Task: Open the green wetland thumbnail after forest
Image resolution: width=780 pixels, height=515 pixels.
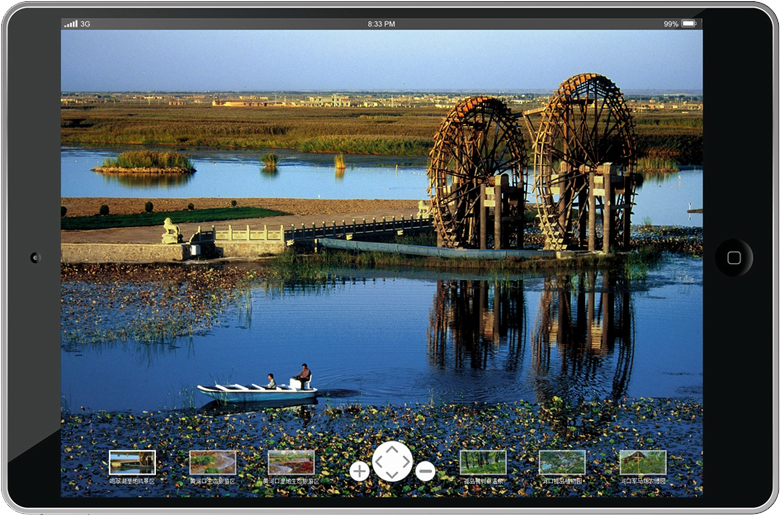Action: tap(562, 462)
